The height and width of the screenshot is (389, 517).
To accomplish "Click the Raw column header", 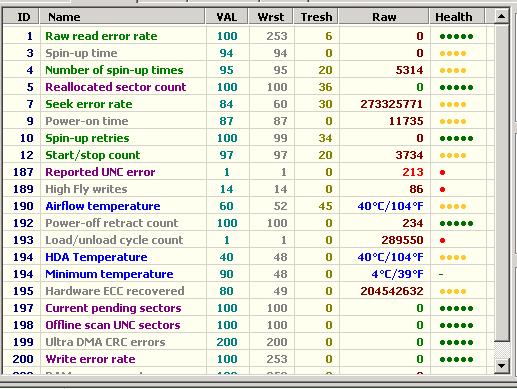I will [384, 17].
